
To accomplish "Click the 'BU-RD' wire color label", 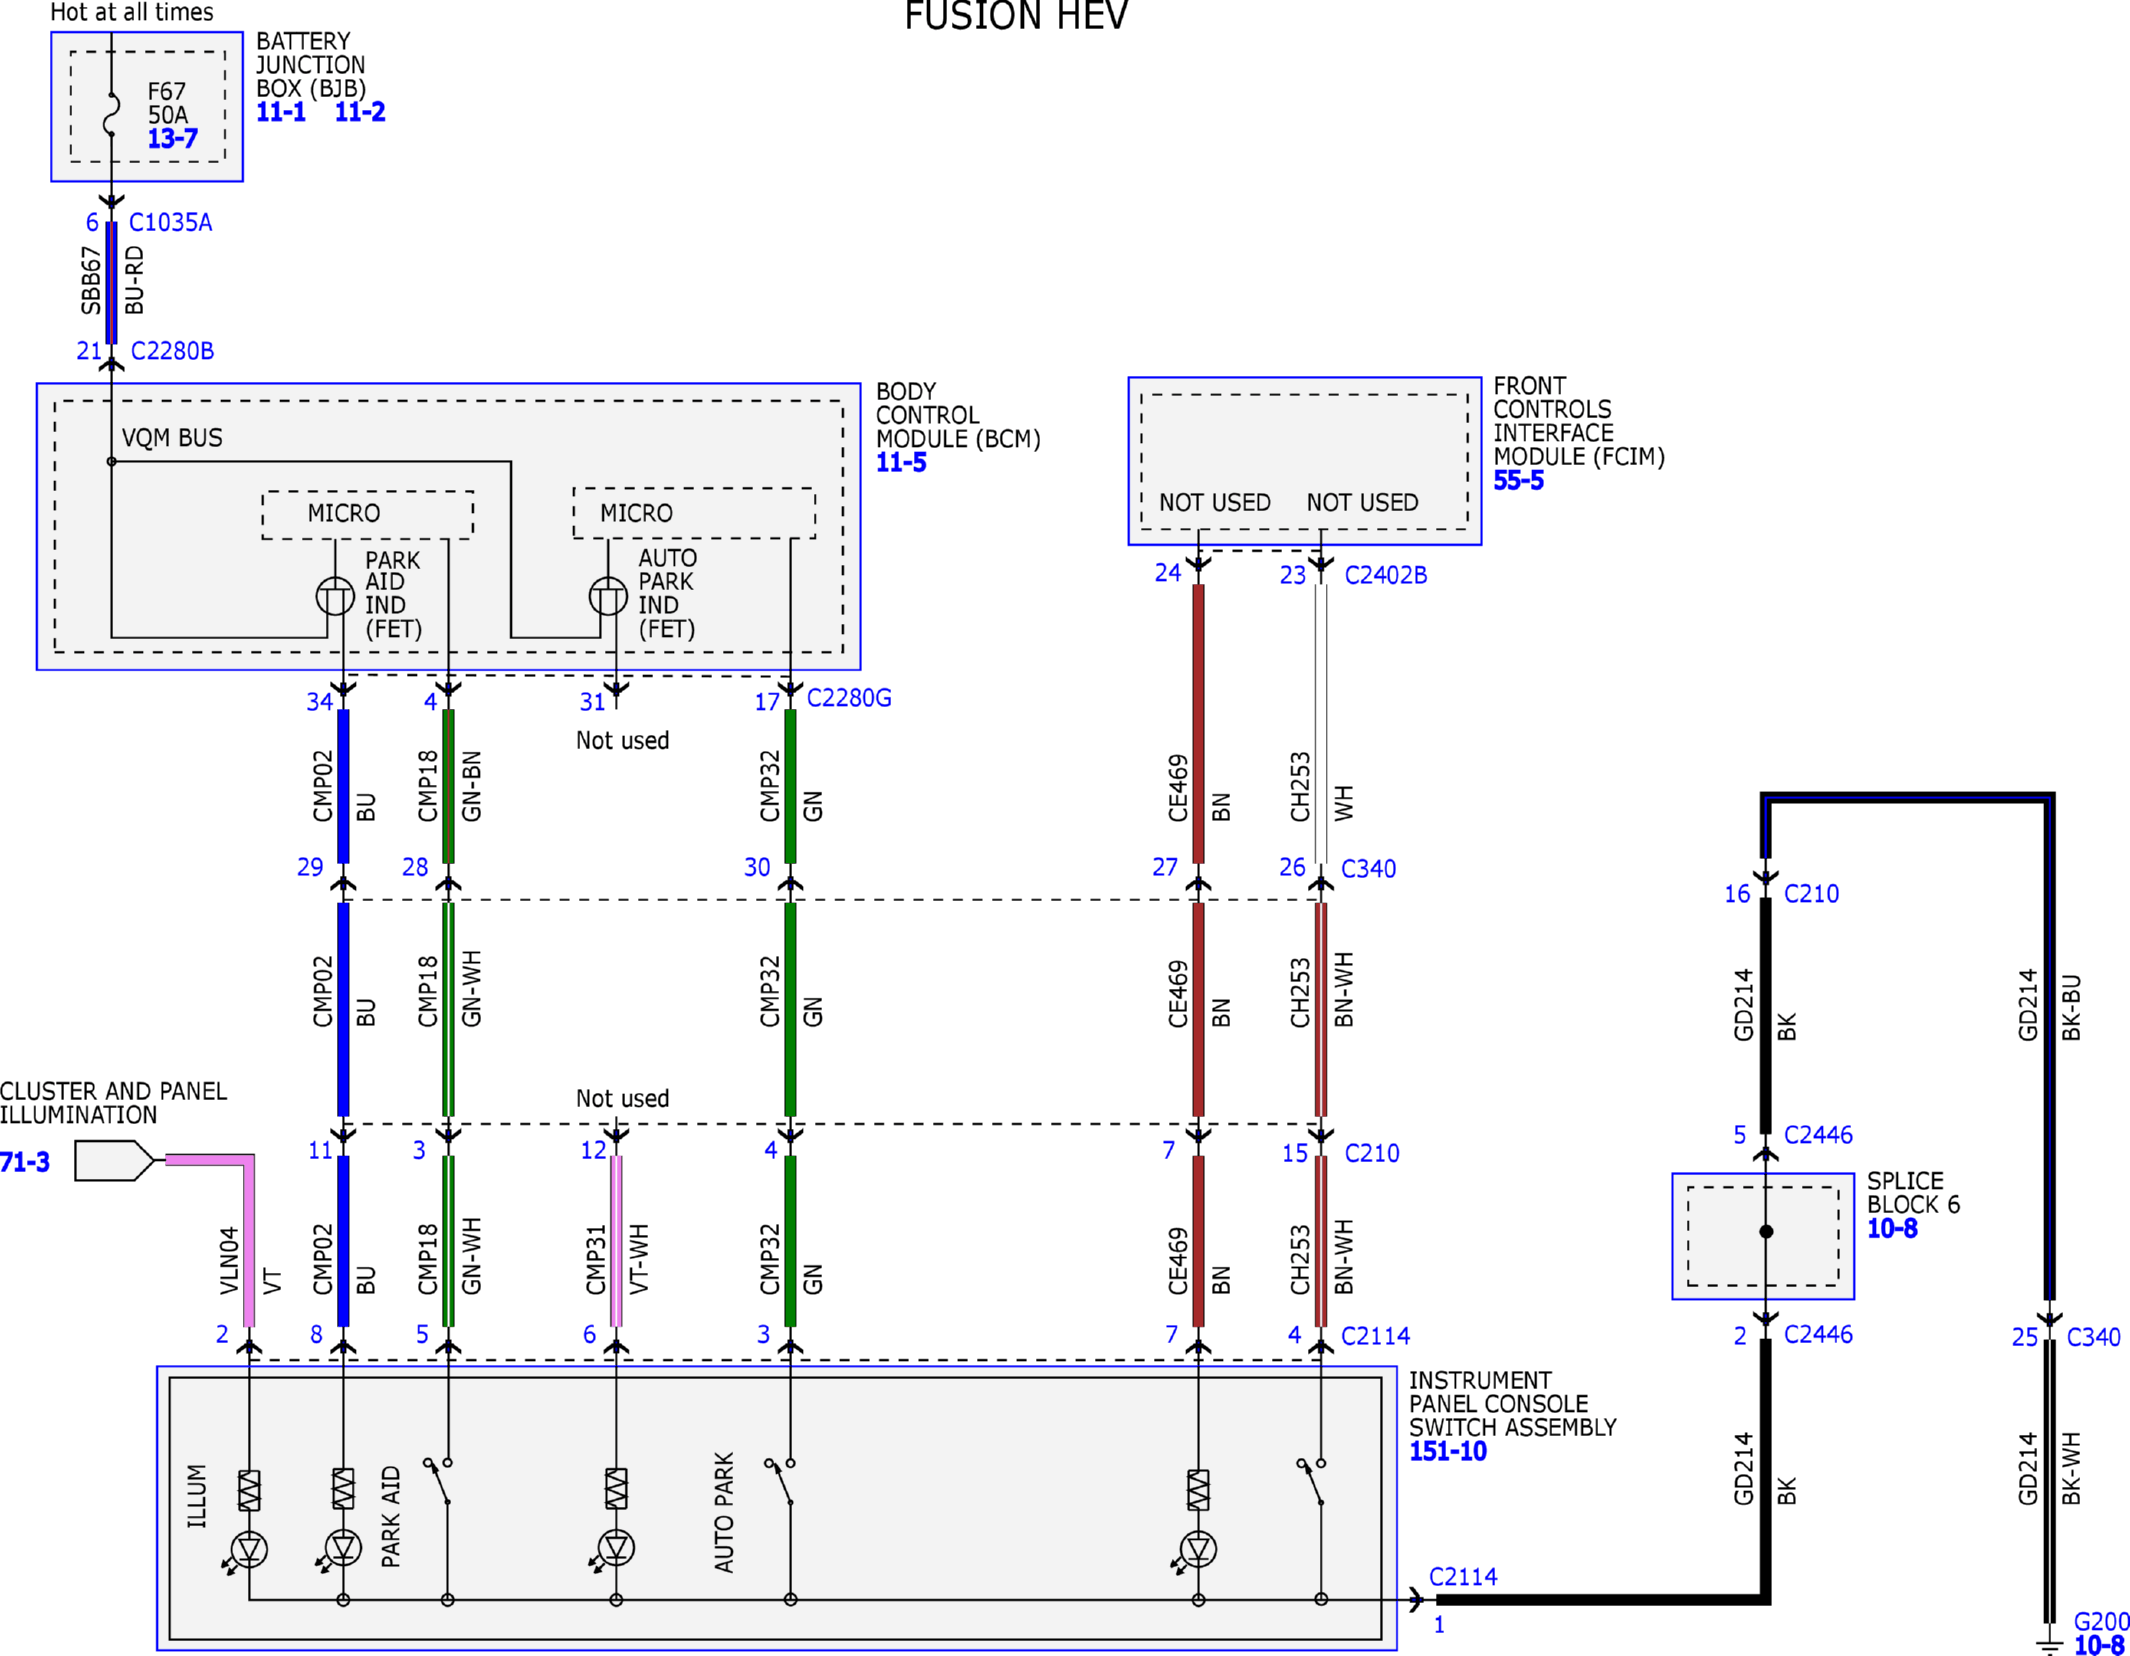I will (135, 281).
